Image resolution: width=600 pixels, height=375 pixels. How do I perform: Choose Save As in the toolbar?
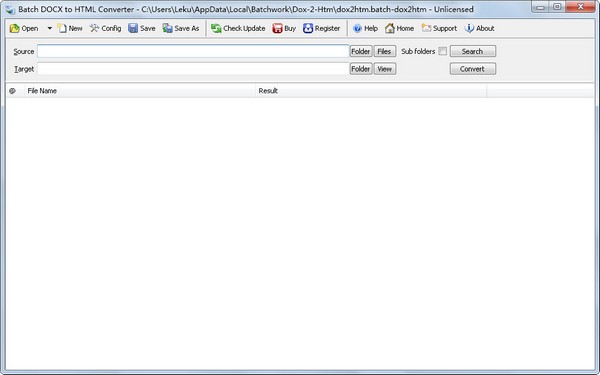click(x=181, y=28)
